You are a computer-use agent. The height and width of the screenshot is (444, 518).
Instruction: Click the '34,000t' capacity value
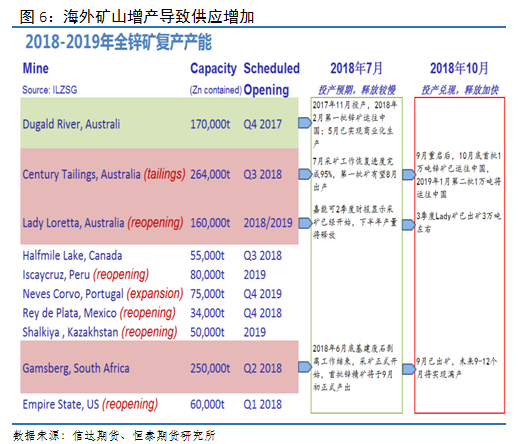point(207,313)
